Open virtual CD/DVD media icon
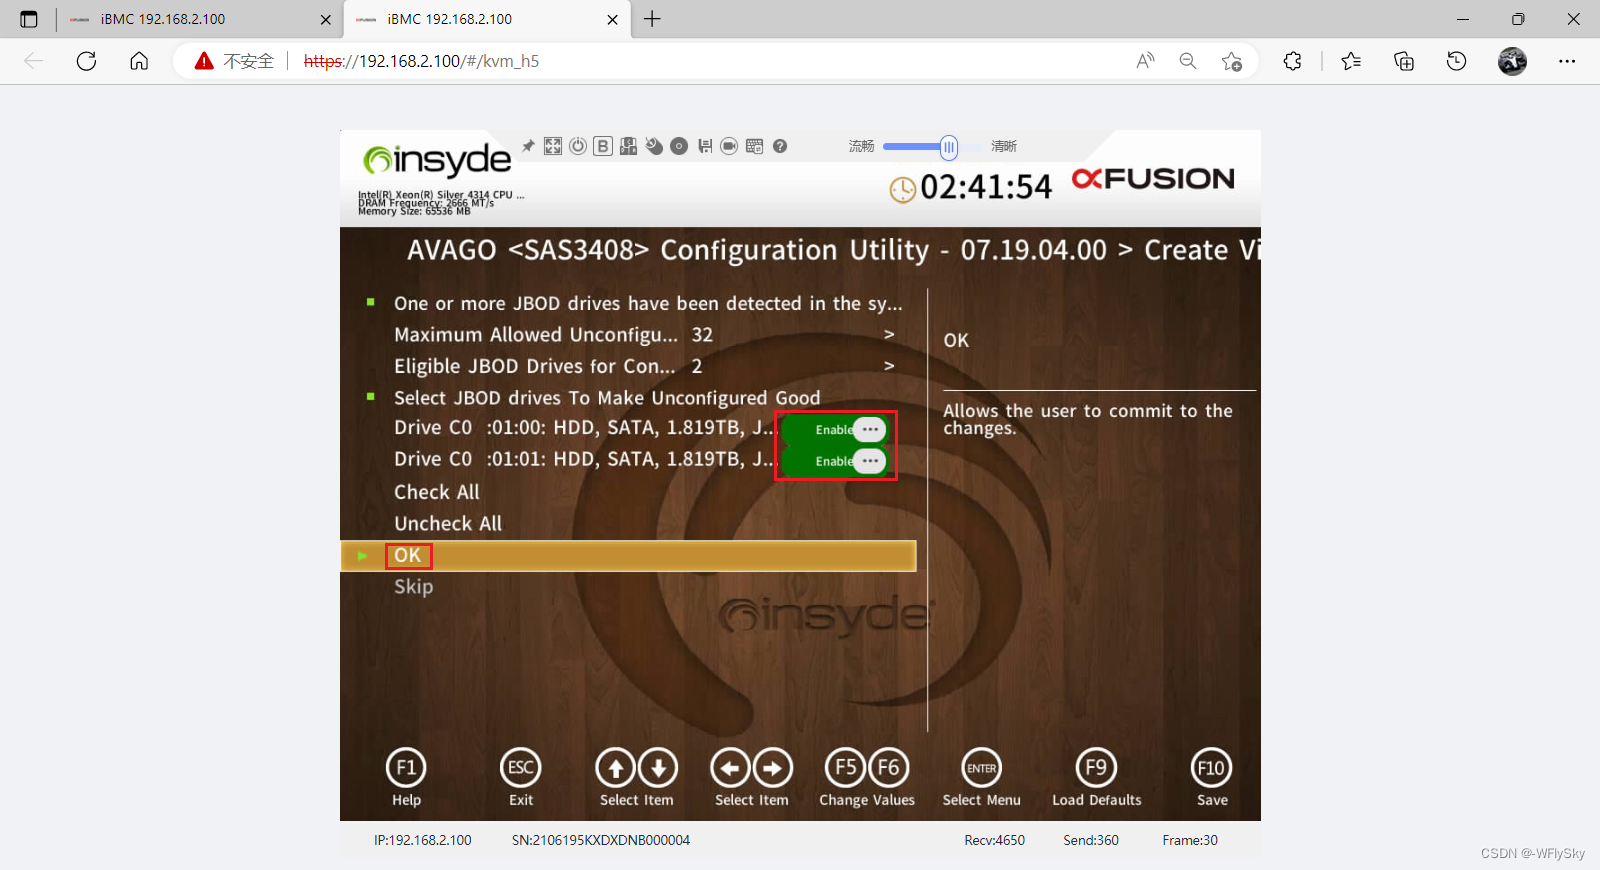Image resolution: width=1600 pixels, height=870 pixels. point(679,146)
